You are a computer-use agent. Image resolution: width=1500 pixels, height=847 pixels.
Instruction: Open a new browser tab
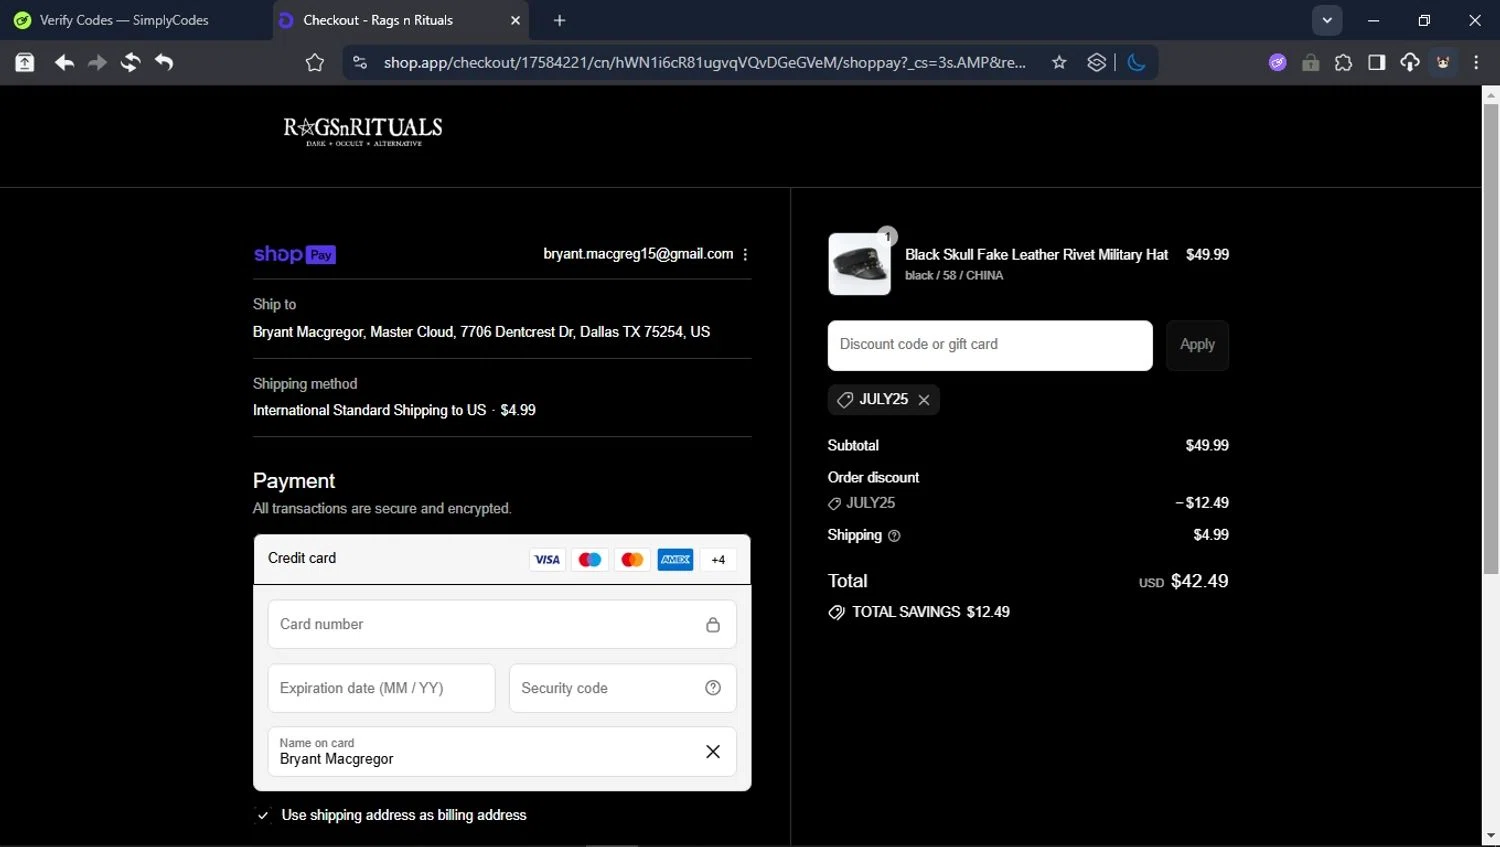560,20
